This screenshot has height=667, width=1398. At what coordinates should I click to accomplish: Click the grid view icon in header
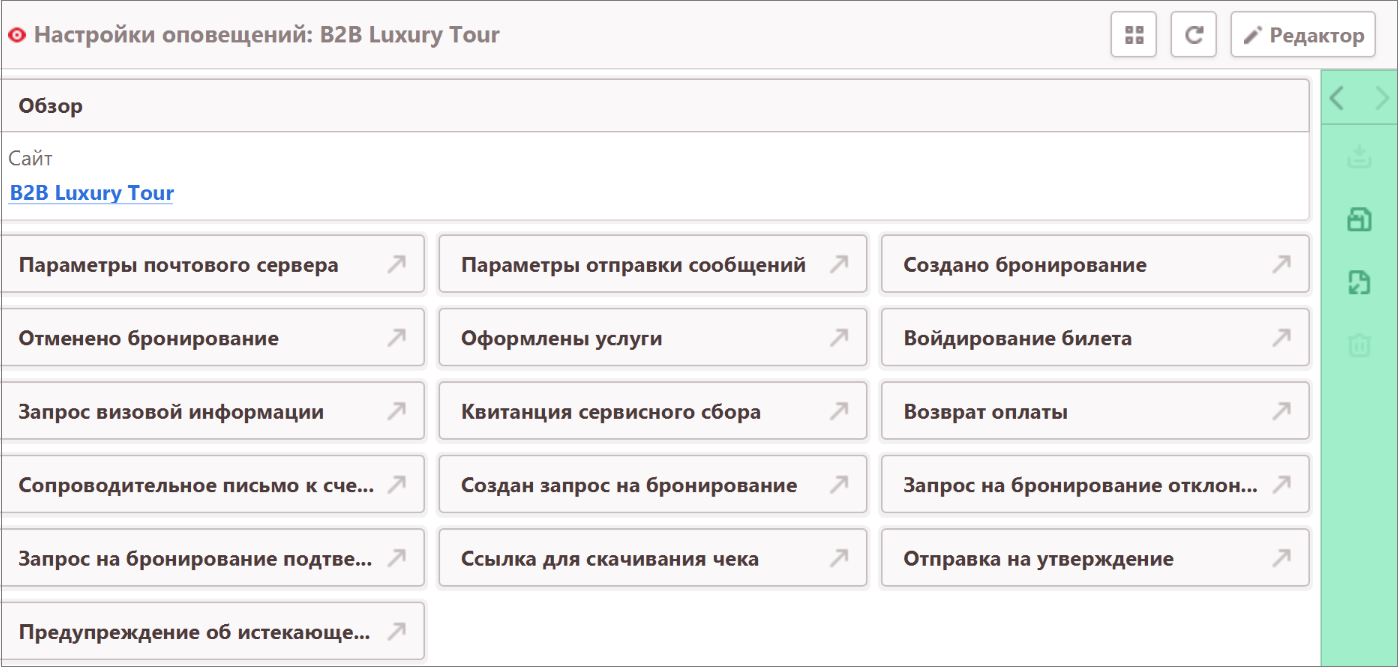[x=1133, y=36]
